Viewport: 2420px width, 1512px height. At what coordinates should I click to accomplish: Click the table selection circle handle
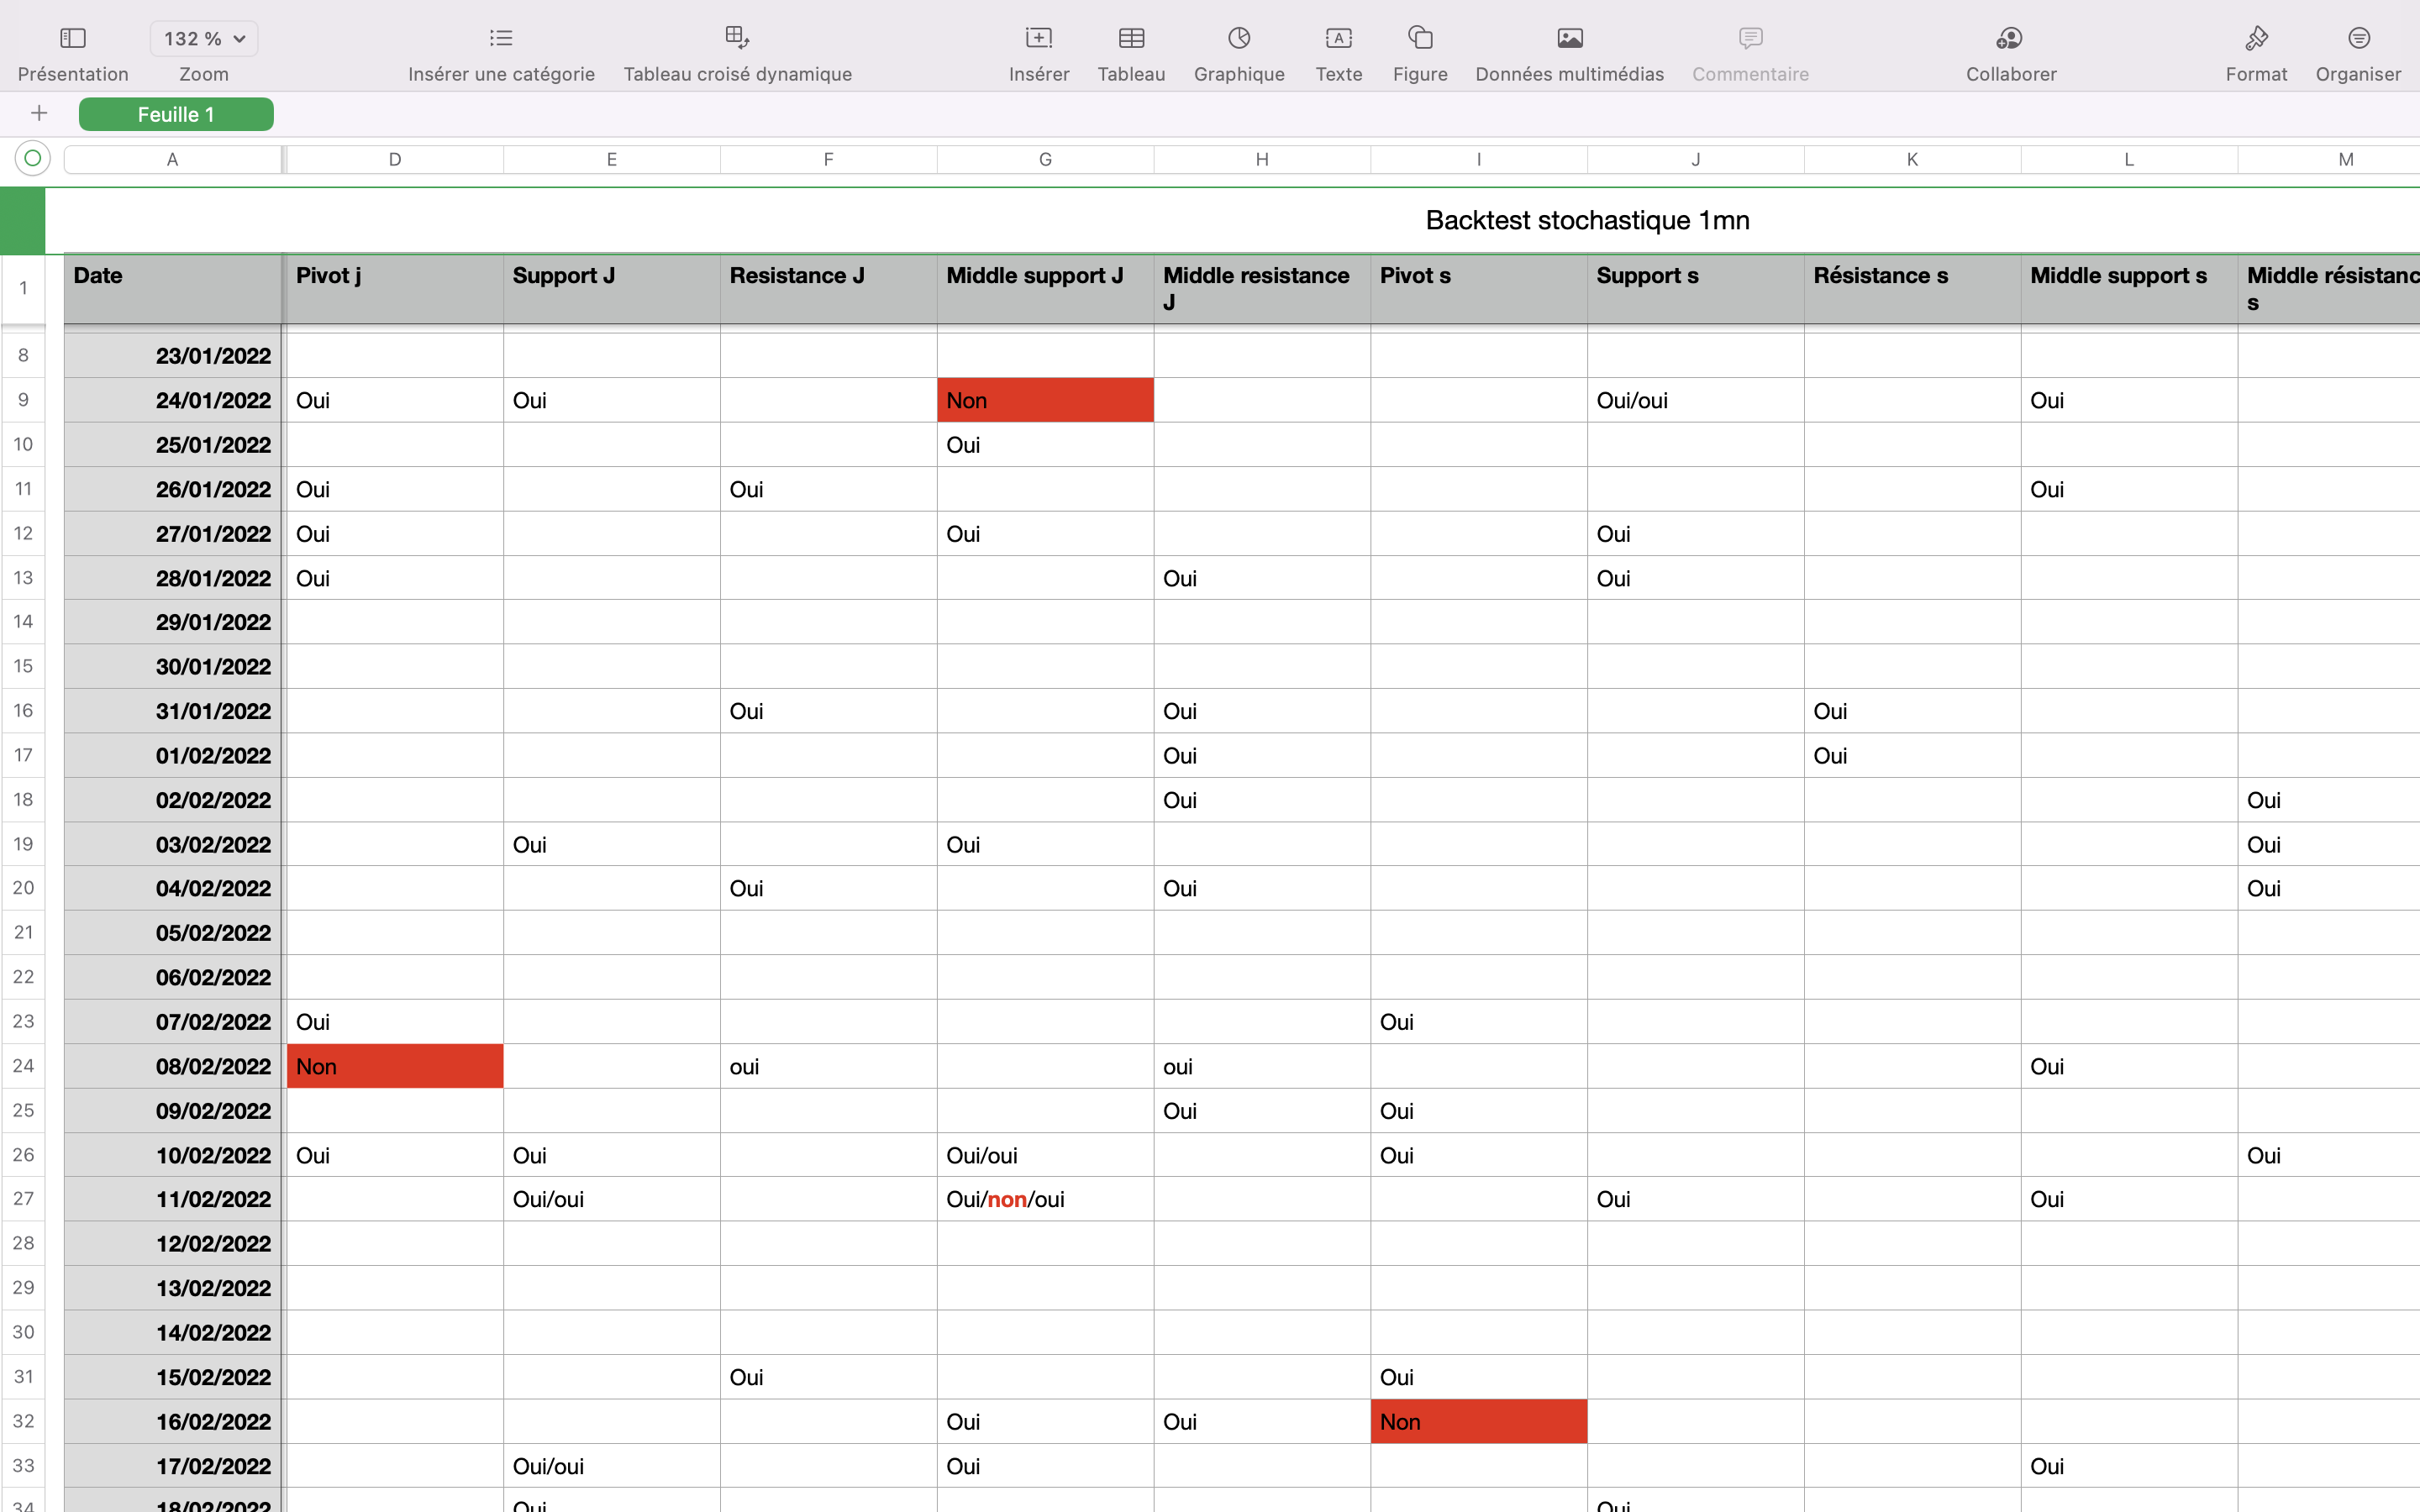click(32, 158)
